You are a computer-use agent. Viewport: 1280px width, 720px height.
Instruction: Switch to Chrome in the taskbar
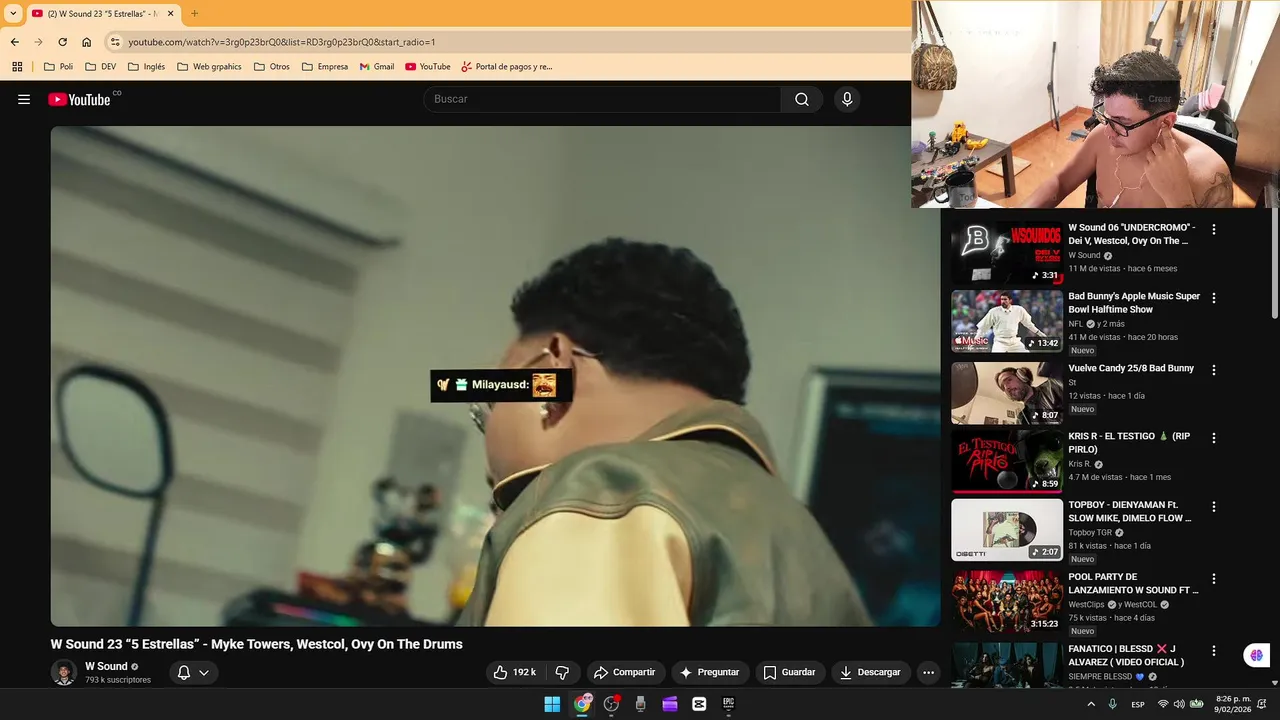(x=582, y=704)
